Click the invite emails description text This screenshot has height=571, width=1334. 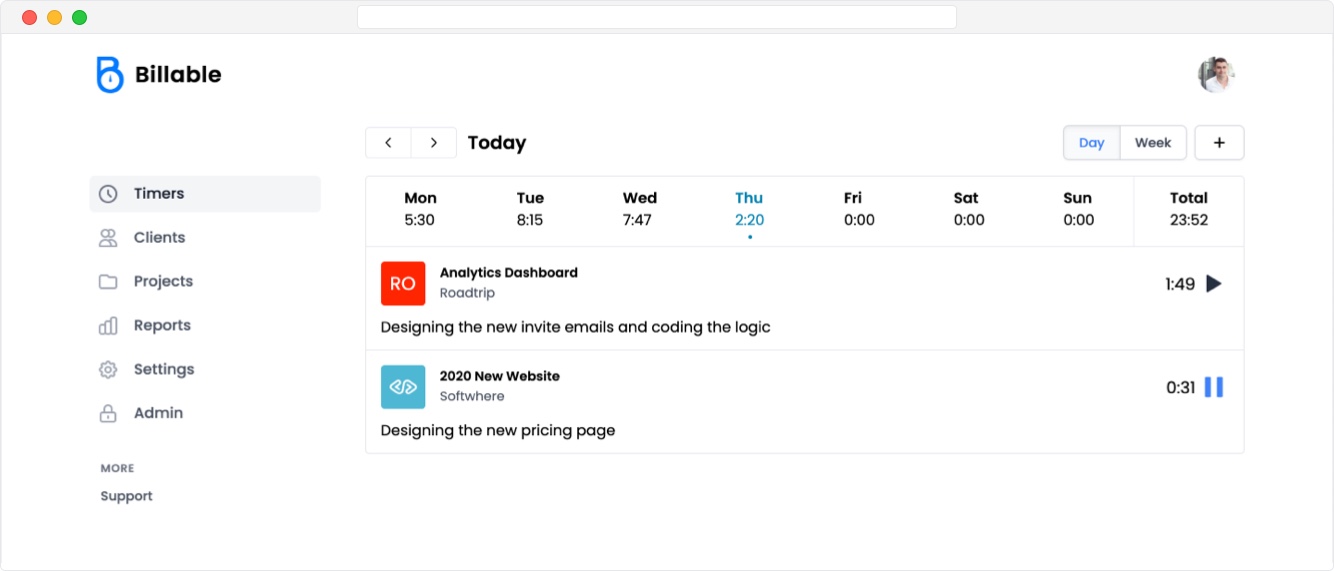click(x=576, y=327)
